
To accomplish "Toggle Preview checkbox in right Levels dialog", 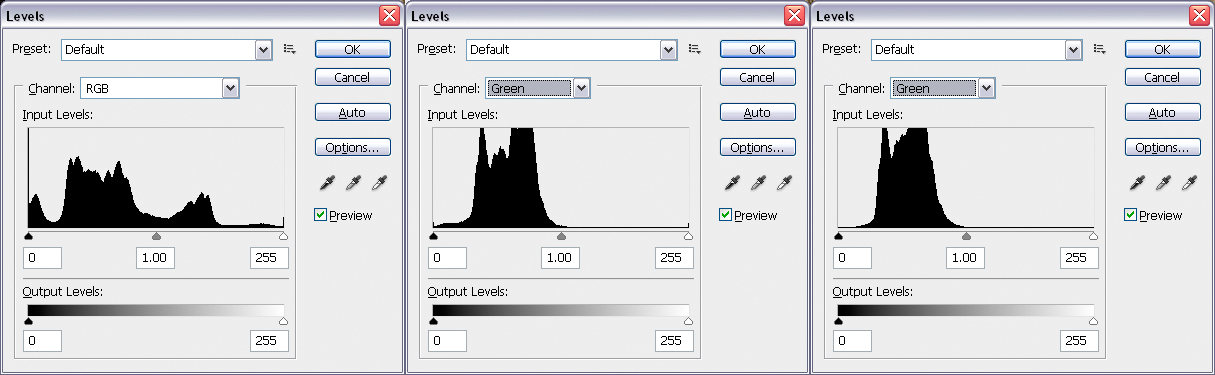I will [x=1131, y=215].
